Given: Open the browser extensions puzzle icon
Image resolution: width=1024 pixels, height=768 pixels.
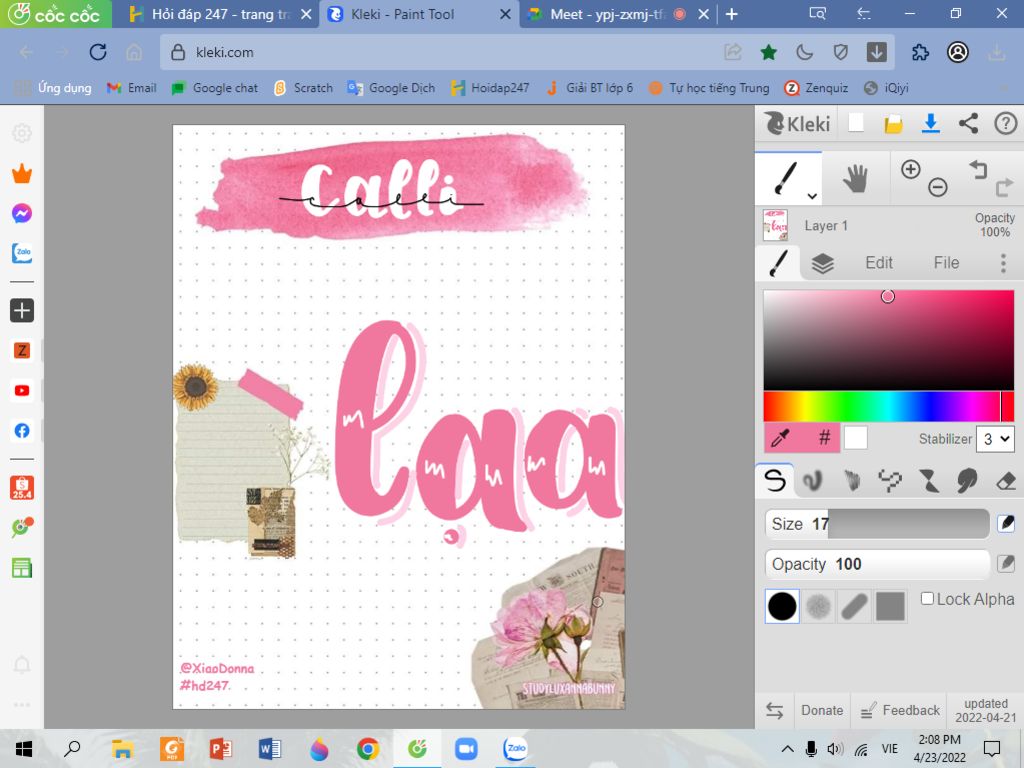Looking at the screenshot, I should coord(920,52).
